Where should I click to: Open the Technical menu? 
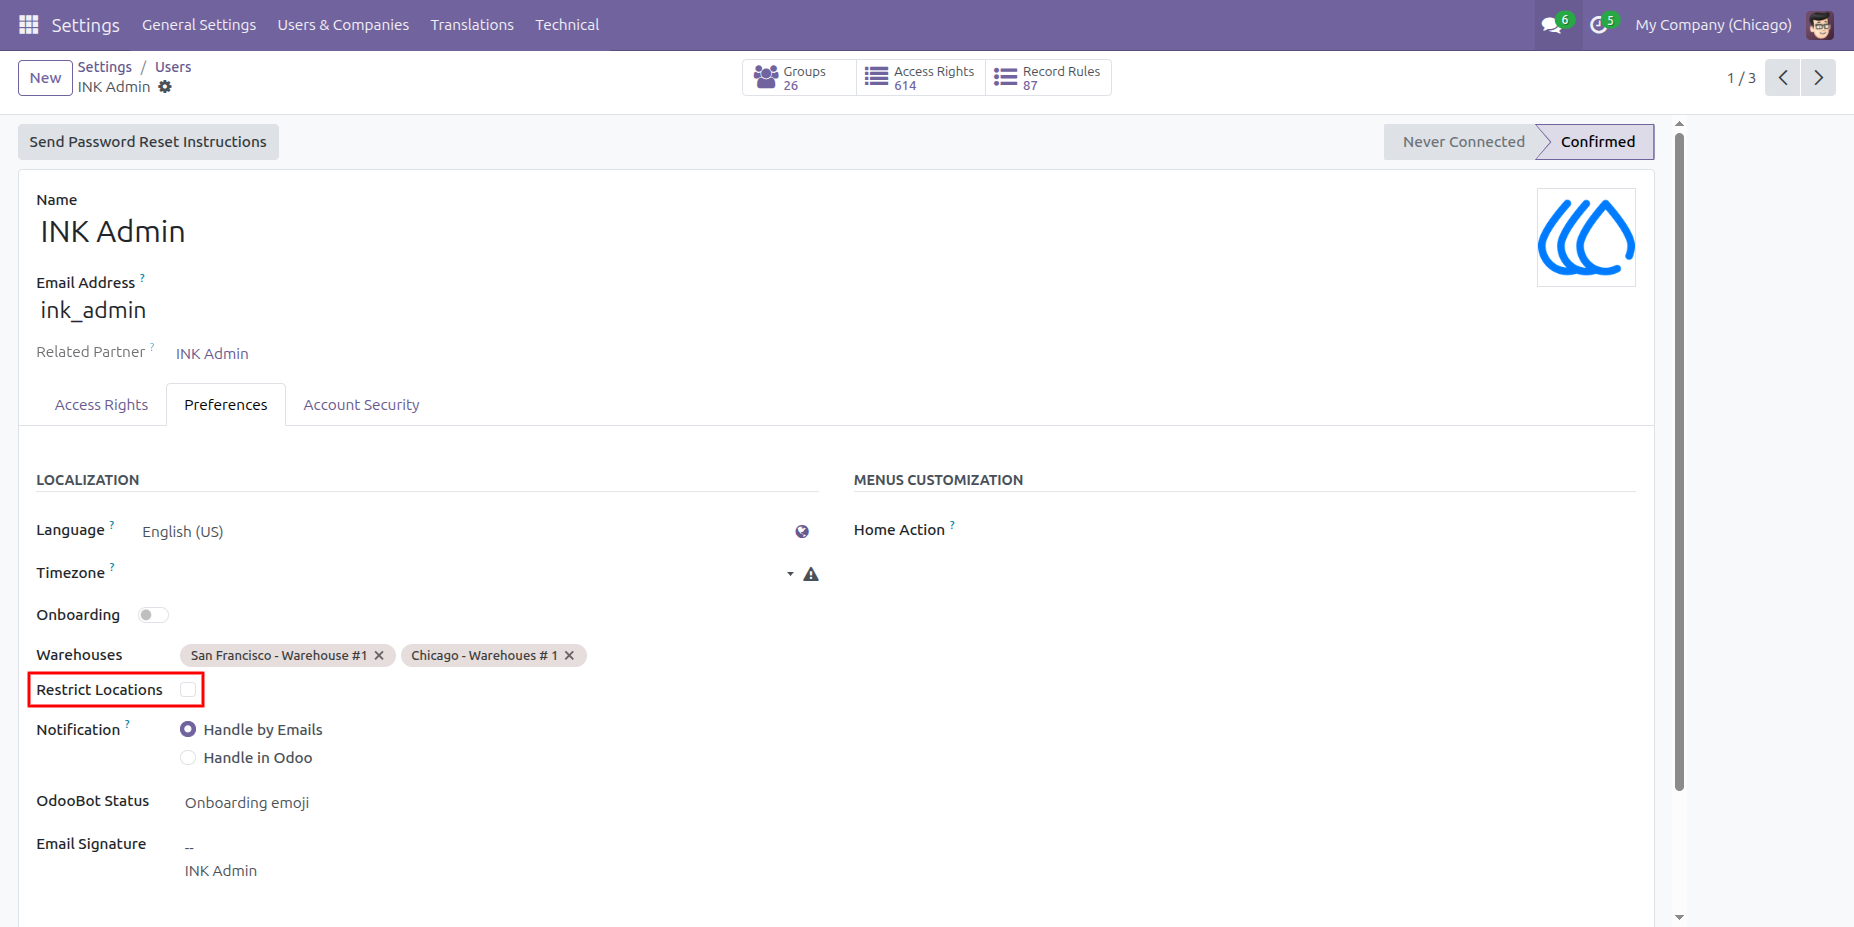[567, 25]
